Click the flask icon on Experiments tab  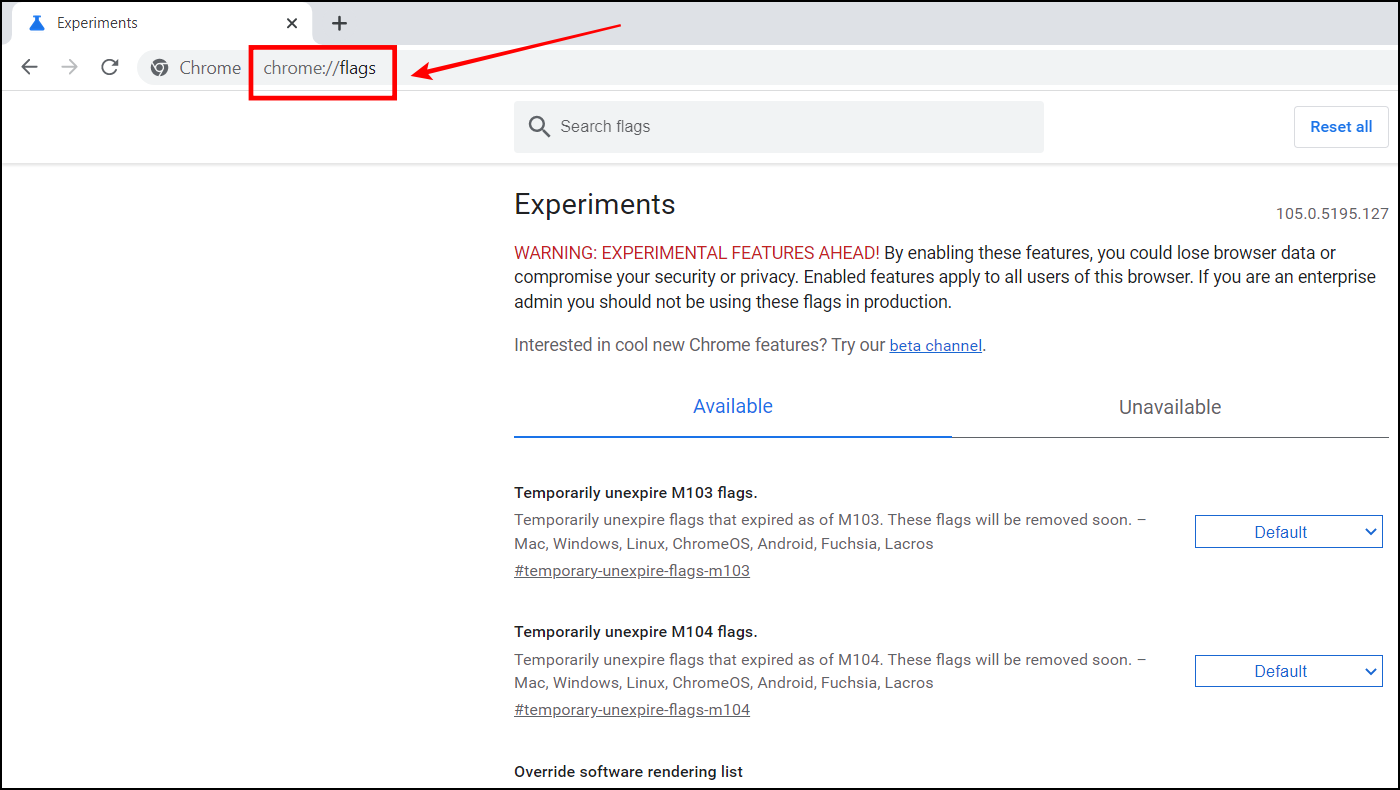[x=37, y=23]
